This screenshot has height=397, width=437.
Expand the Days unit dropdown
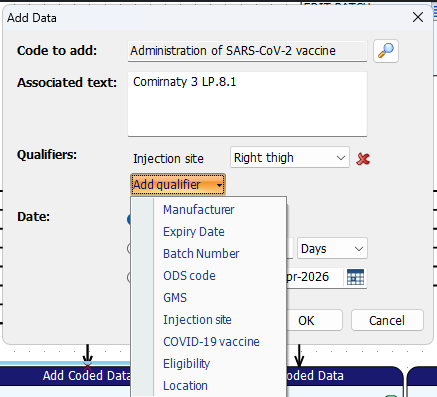pyautogui.click(x=332, y=248)
